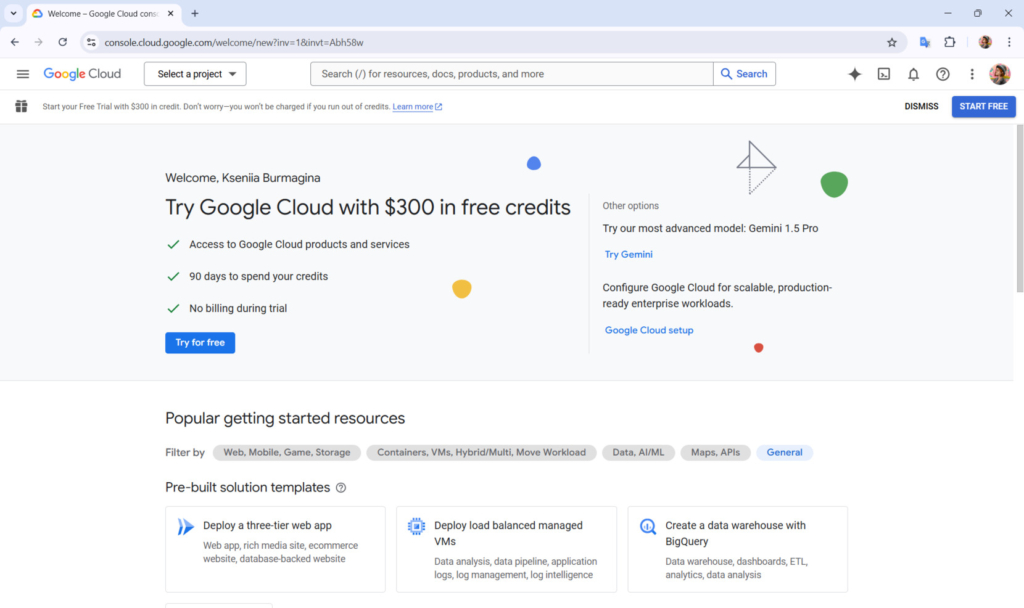This screenshot has height=608, width=1024.
Task: Open the console's three-dot options icon
Action: pyautogui.click(x=971, y=73)
